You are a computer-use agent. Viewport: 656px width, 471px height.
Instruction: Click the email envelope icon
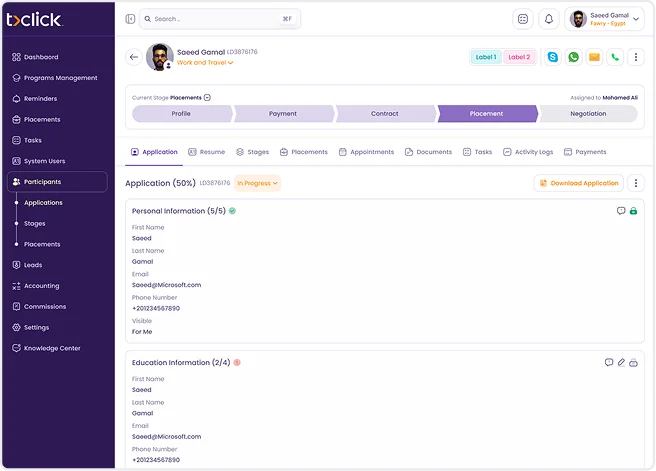(x=594, y=57)
